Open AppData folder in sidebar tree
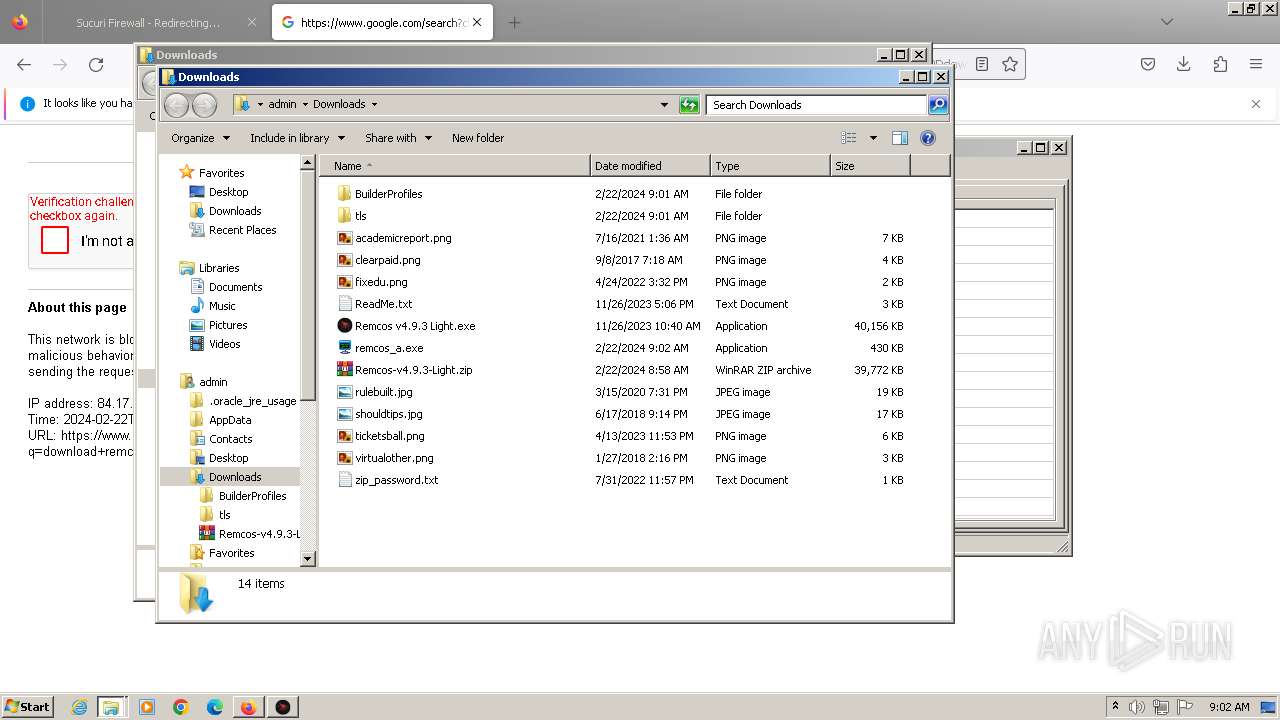This screenshot has height=720, width=1280. [x=221, y=420]
